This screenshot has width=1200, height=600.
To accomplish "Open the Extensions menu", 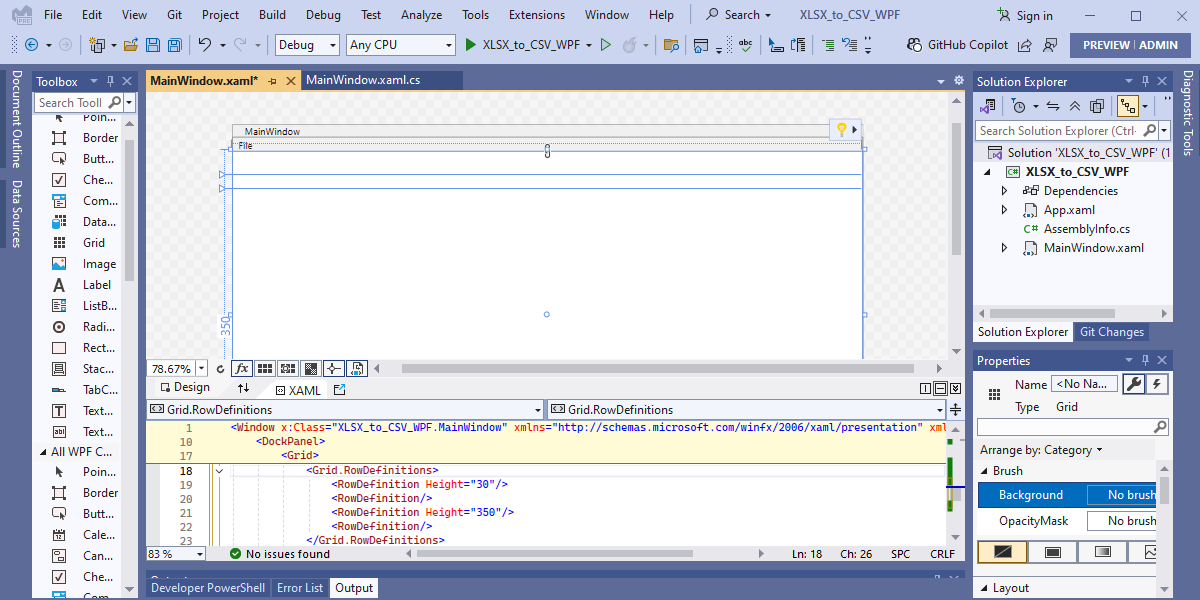I will (x=536, y=15).
